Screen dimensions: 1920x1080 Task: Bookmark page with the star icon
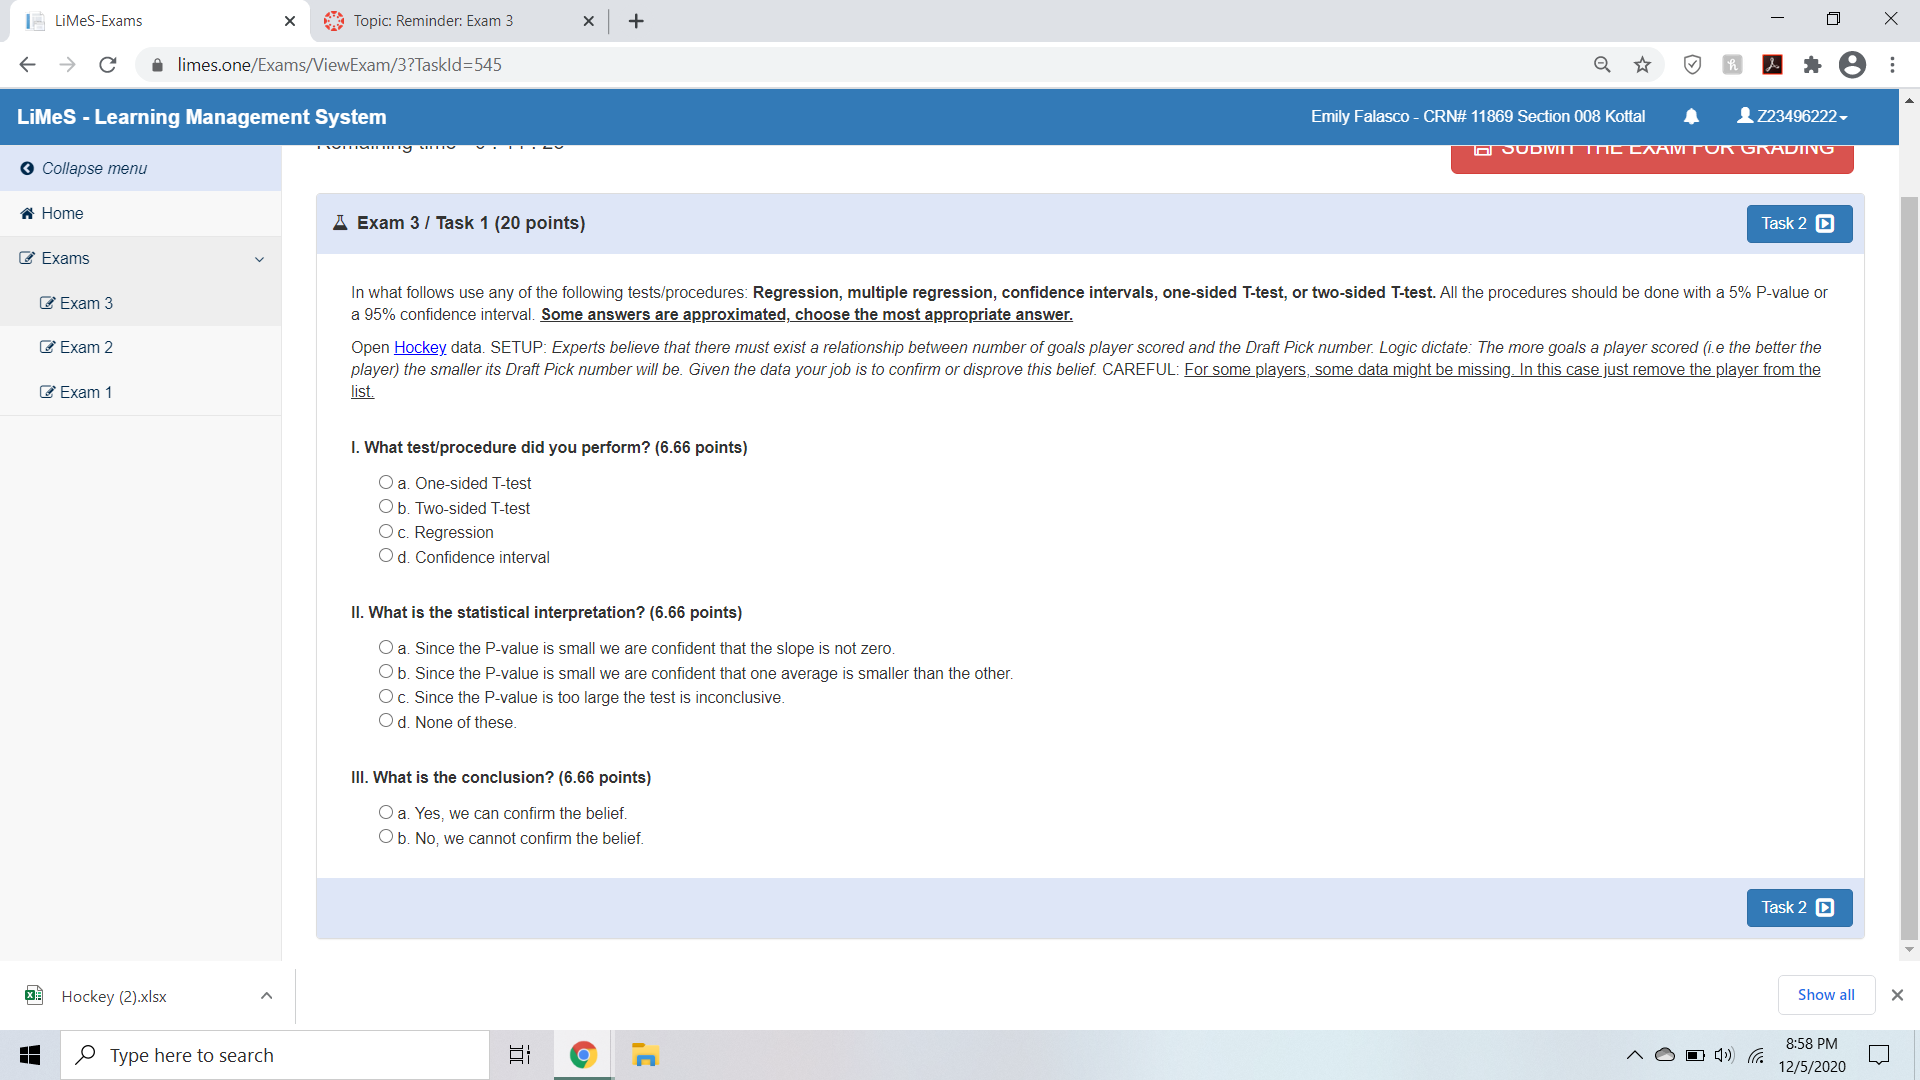[1642, 65]
